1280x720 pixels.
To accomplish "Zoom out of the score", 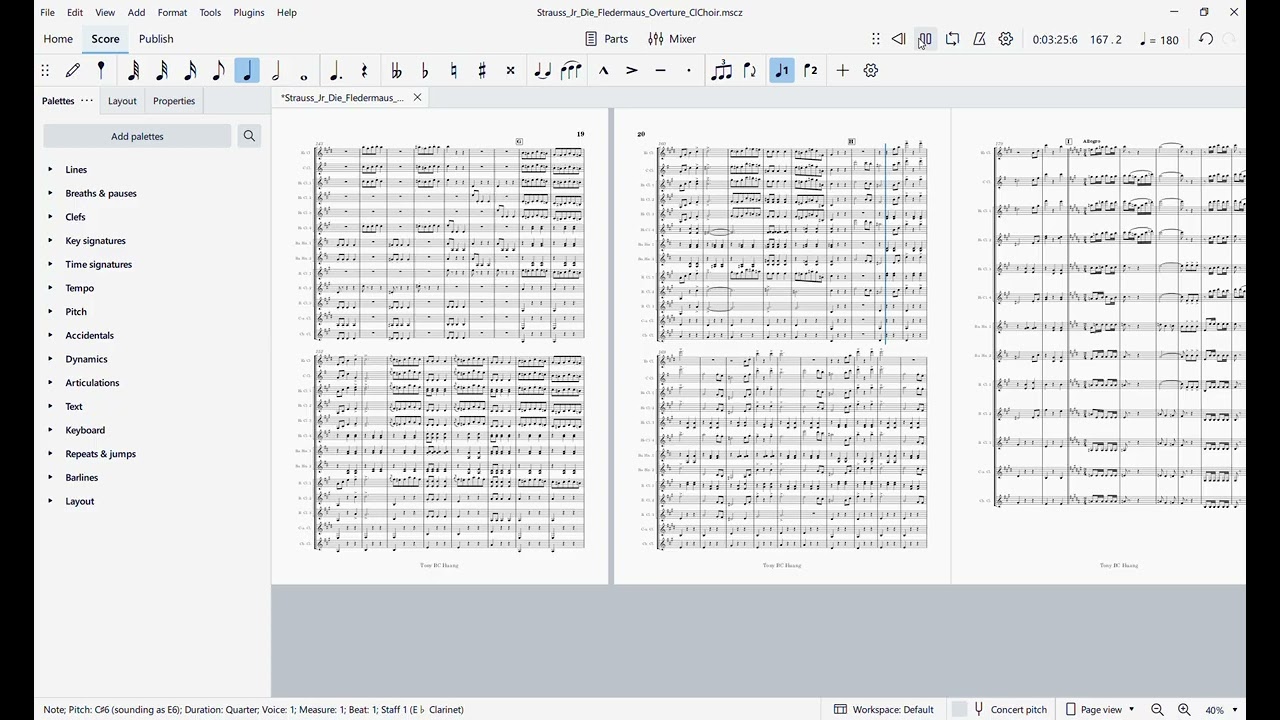I will coord(1158,710).
